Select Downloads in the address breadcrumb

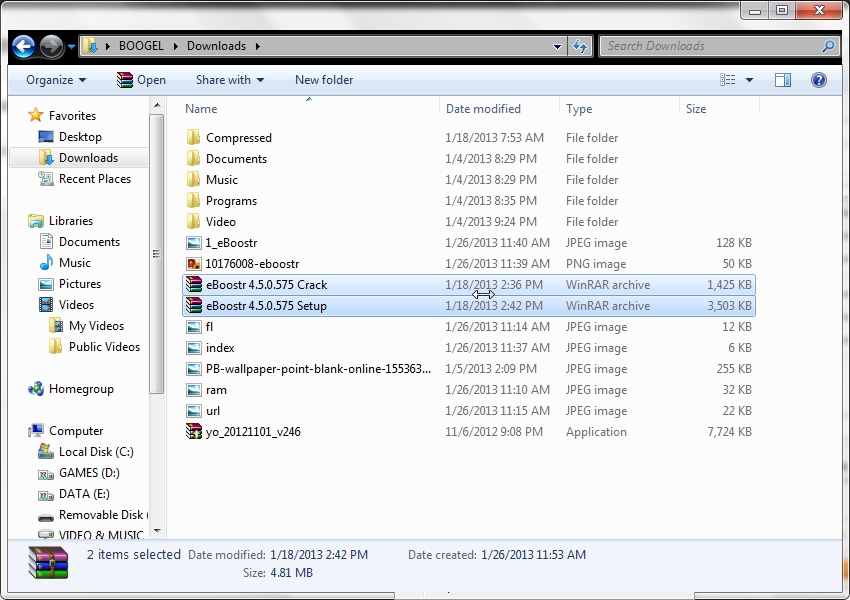(216, 46)
